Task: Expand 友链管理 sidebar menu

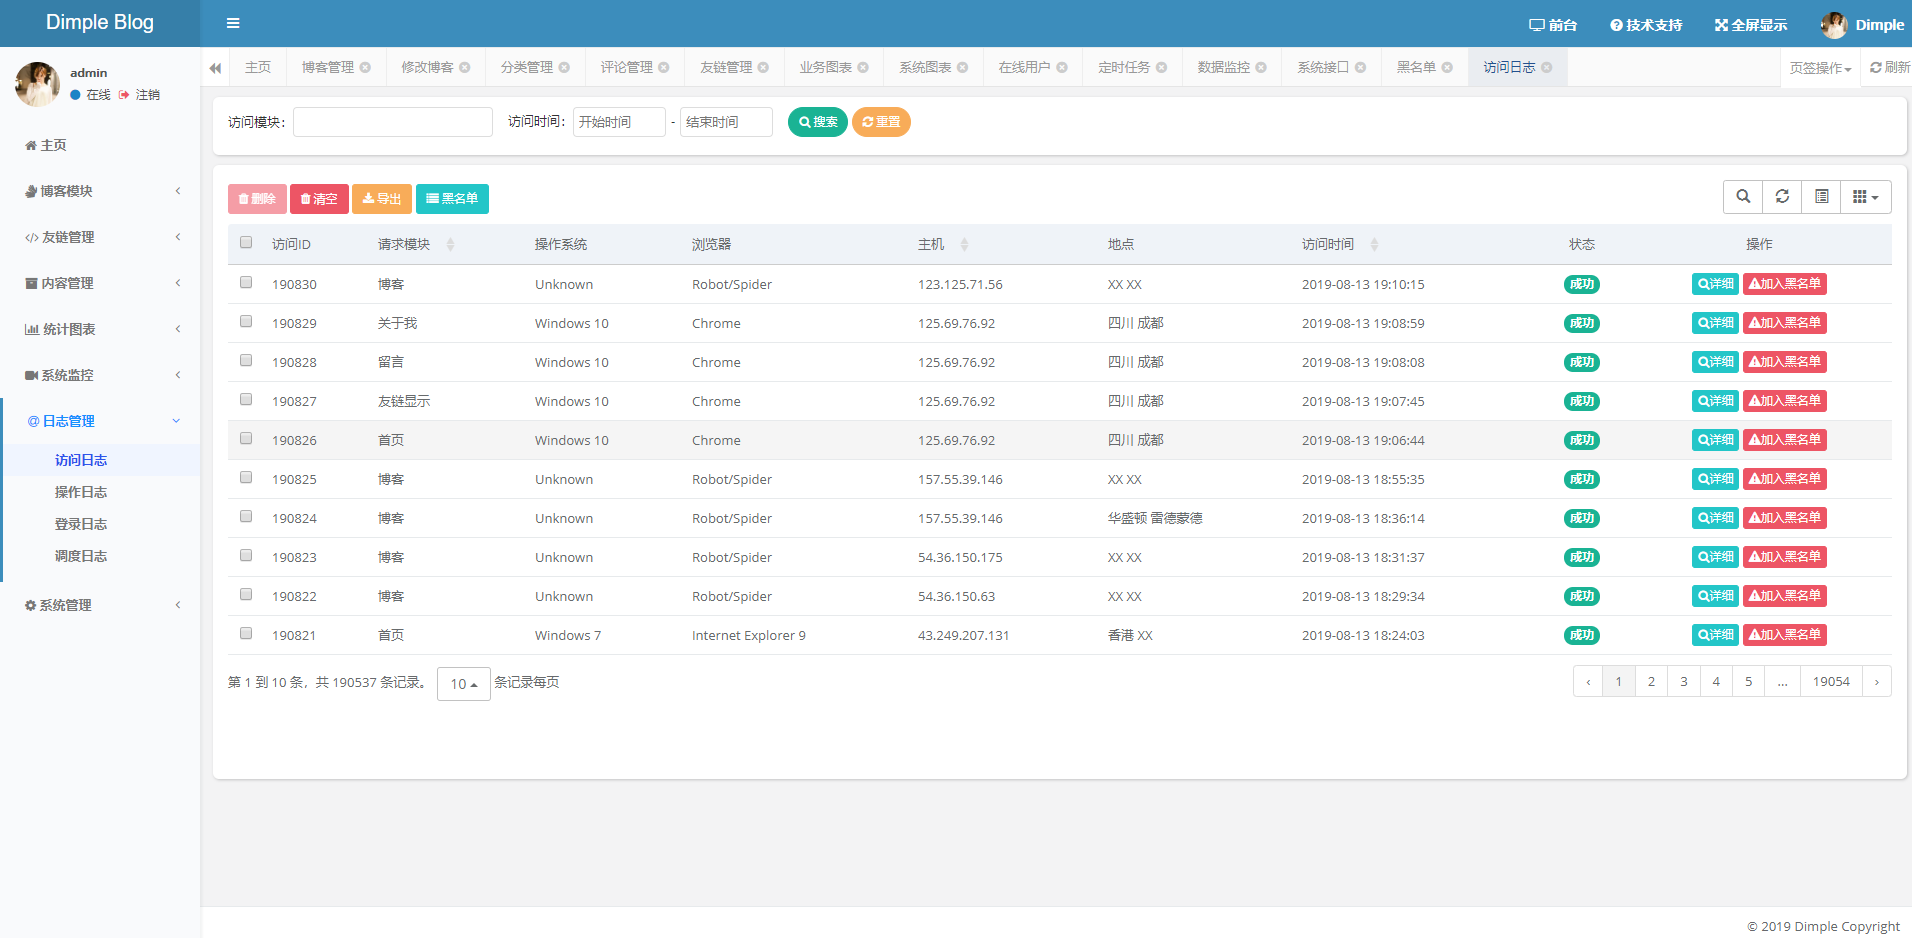Action: [100, 237]
